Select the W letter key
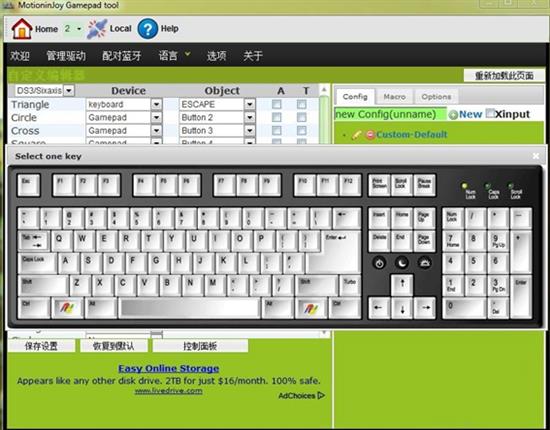 pos(83,241)
